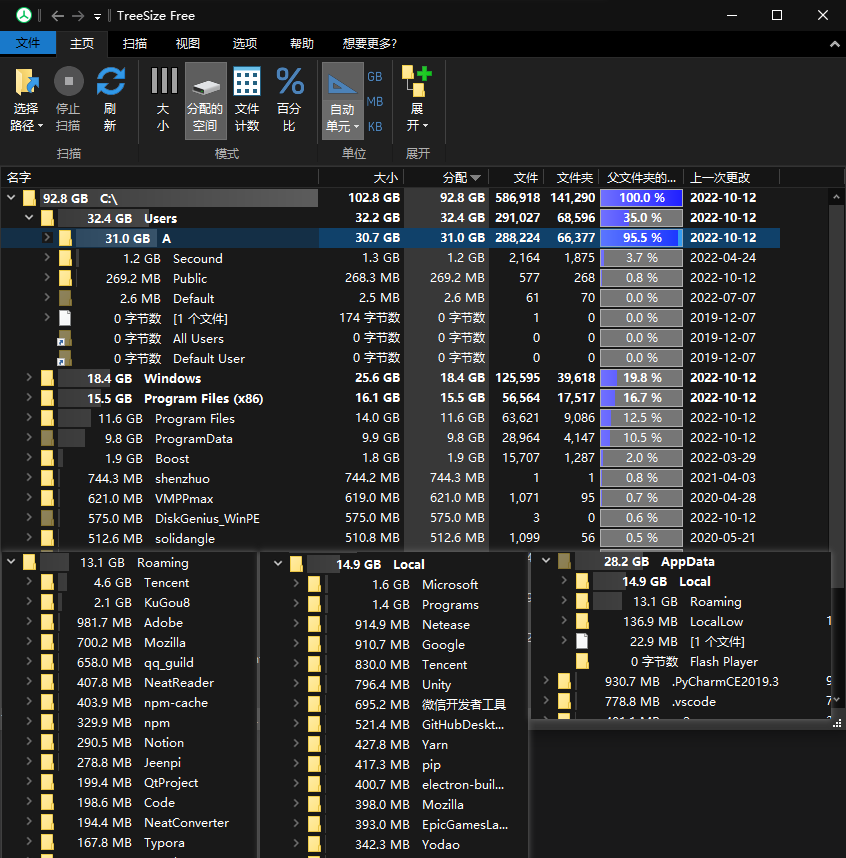
Task: Collapse the Users folder tree node
Action: [28, 218]
